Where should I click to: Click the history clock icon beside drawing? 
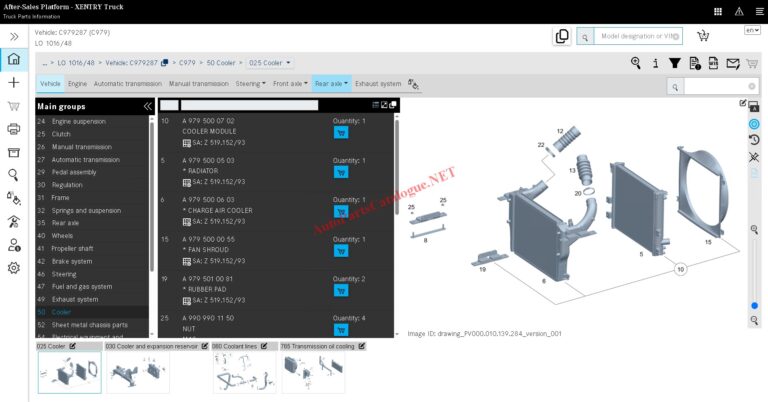(754, 140)
